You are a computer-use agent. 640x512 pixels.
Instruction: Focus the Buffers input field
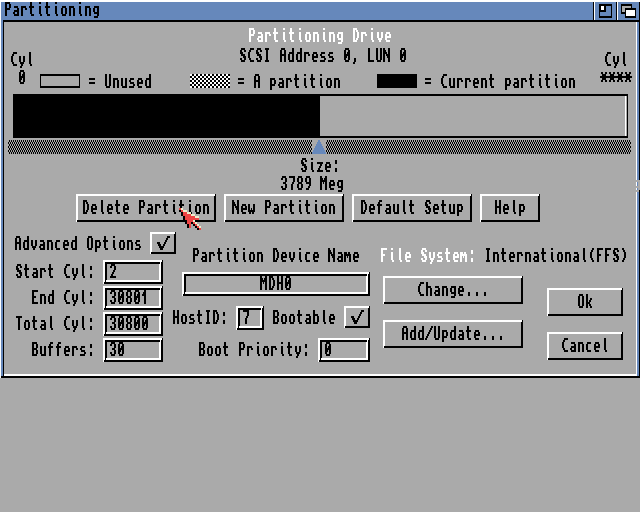[x=132, y=350]
